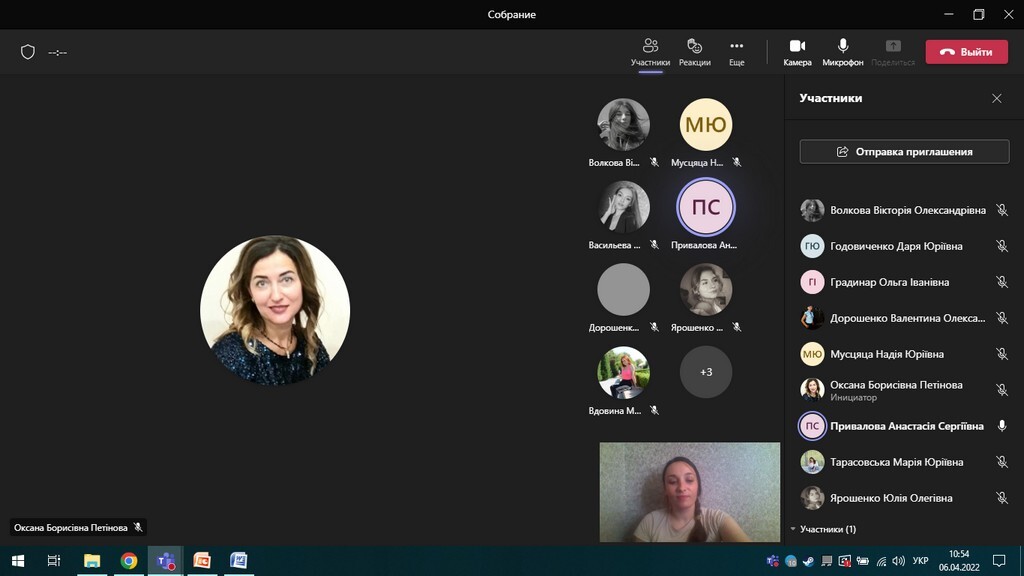
Task: Click the shield security icon
Action: coord(28,52)
